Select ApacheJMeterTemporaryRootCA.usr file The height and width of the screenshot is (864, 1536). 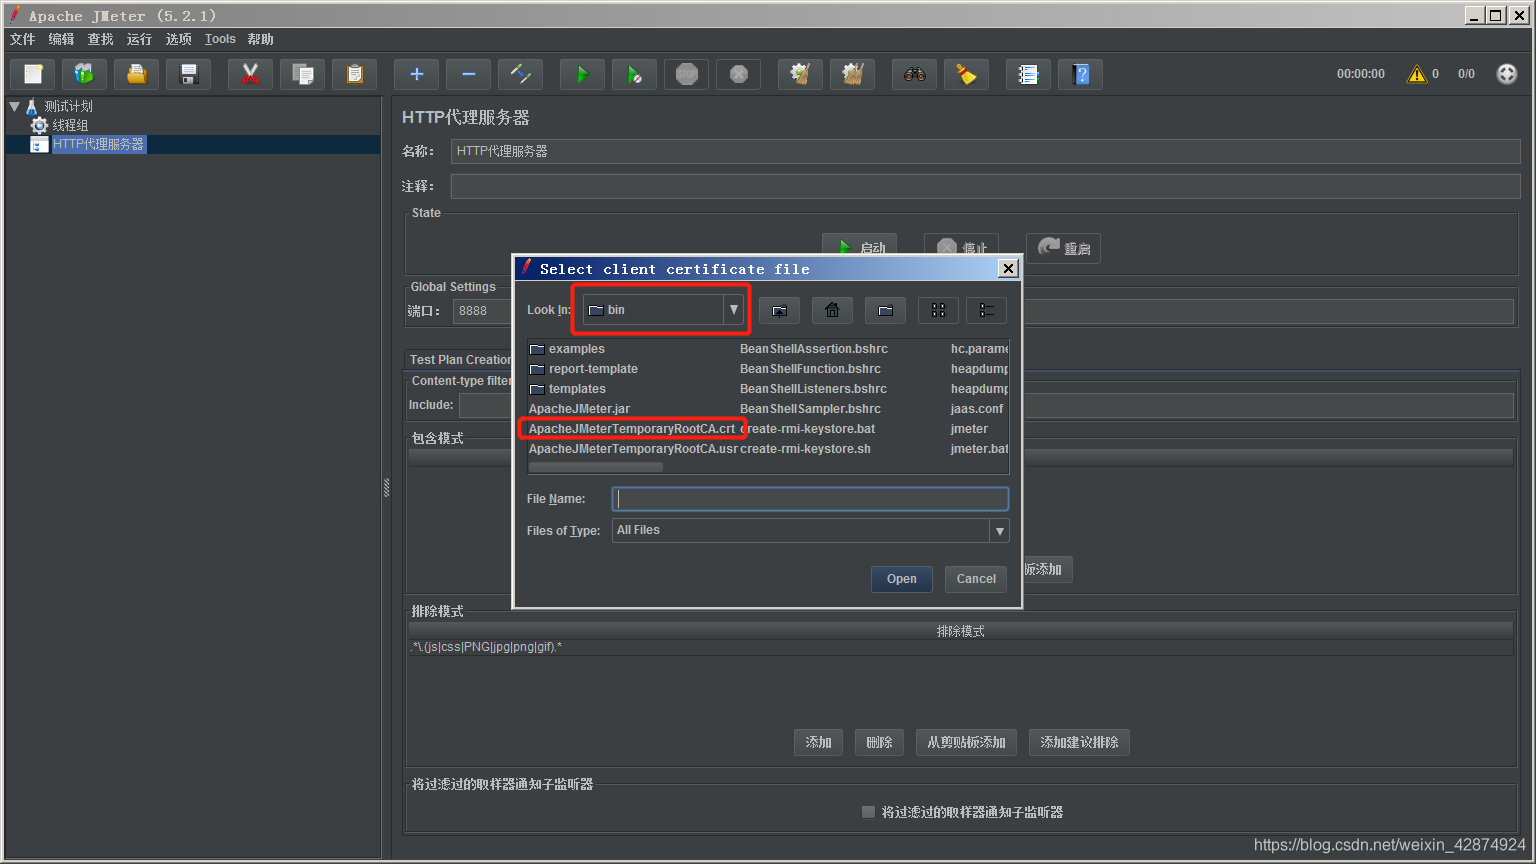pyautogui.click(x=633, y=449)
